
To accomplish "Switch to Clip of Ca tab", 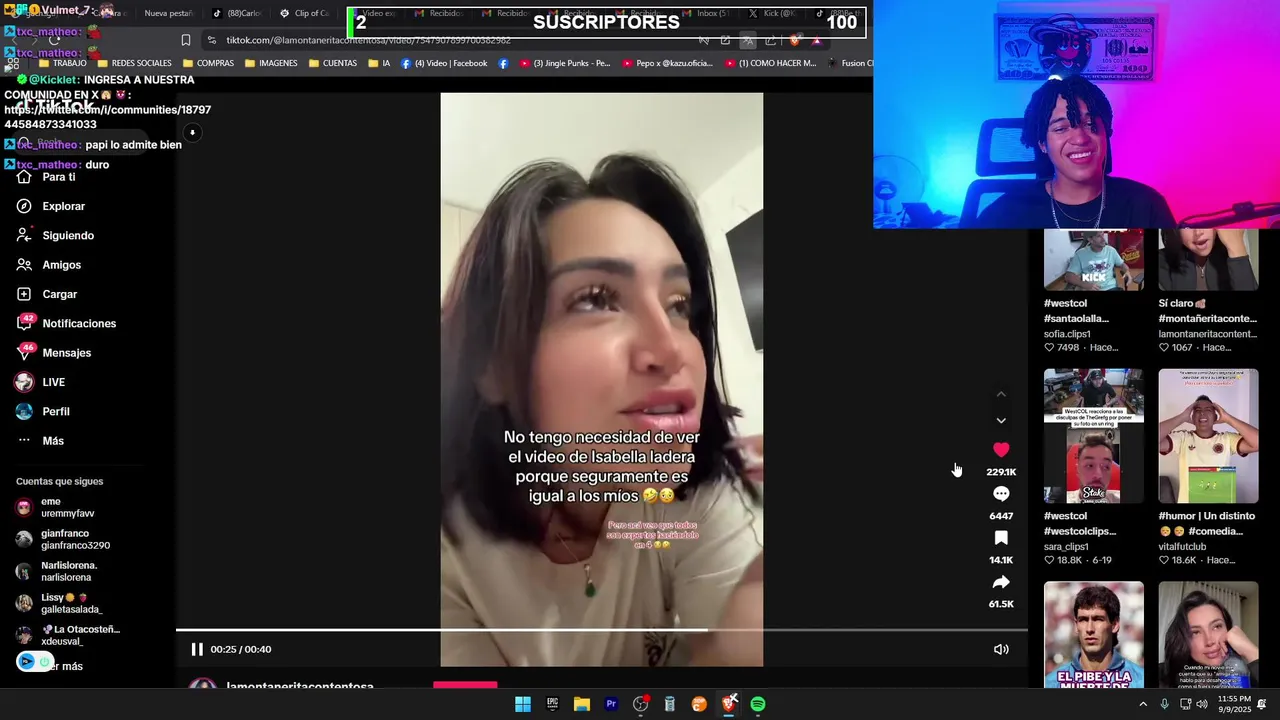I will (304, 13).
